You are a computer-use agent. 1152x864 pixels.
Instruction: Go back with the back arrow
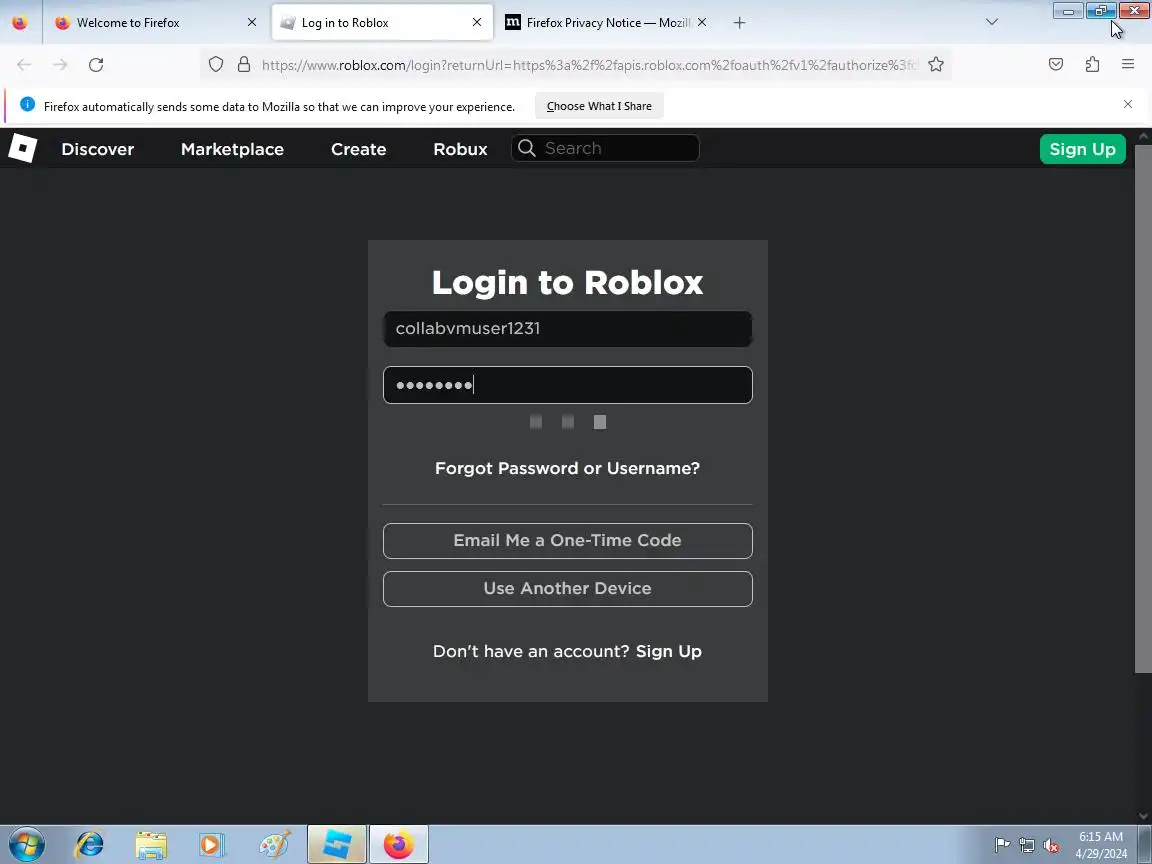coord(24,65)
